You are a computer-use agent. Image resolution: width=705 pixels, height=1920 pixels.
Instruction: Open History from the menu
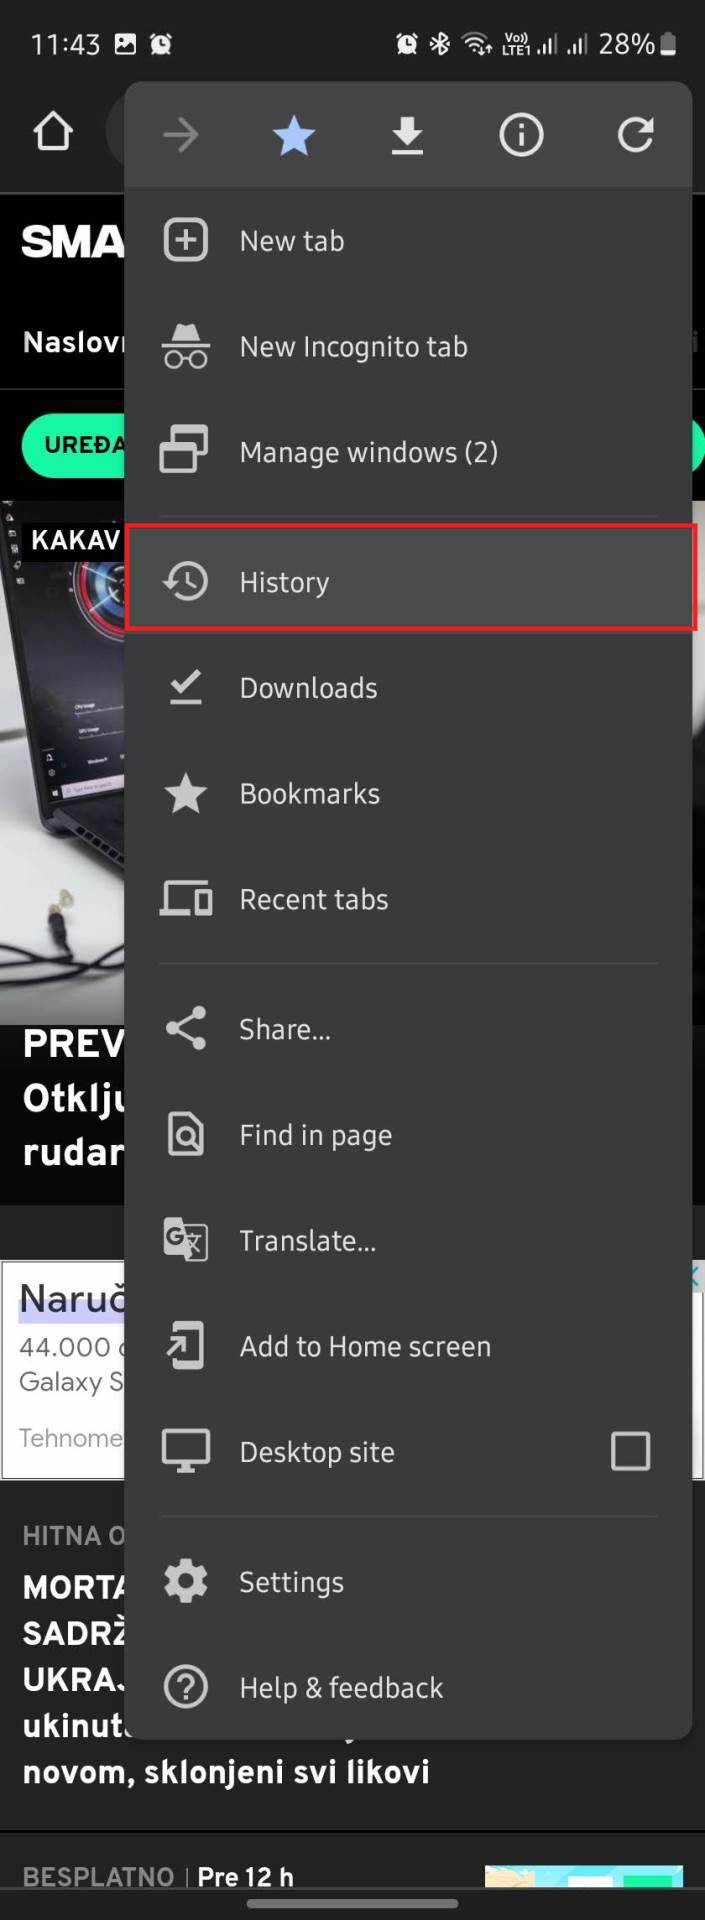[x=408, y=581]
